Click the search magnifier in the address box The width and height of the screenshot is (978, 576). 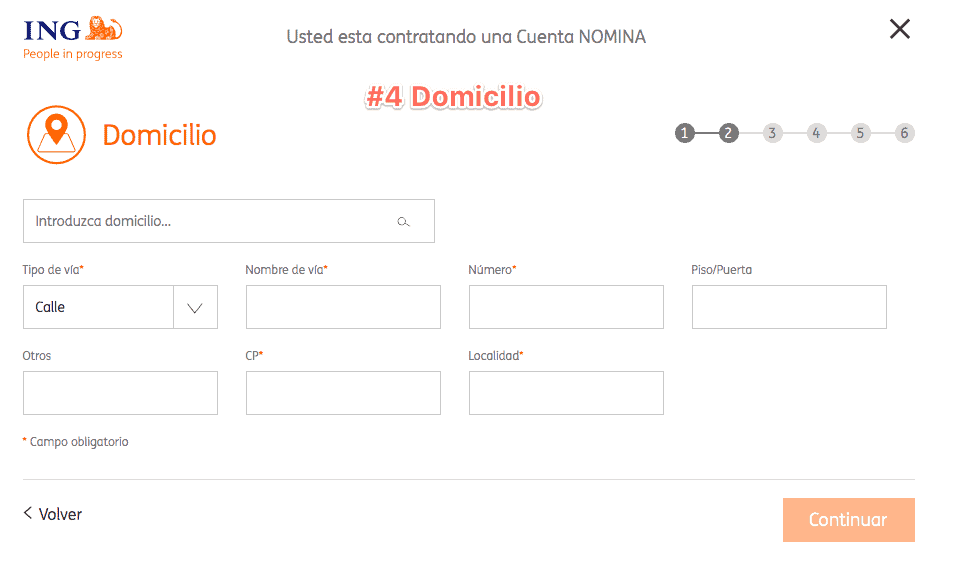tap(404, 222)
